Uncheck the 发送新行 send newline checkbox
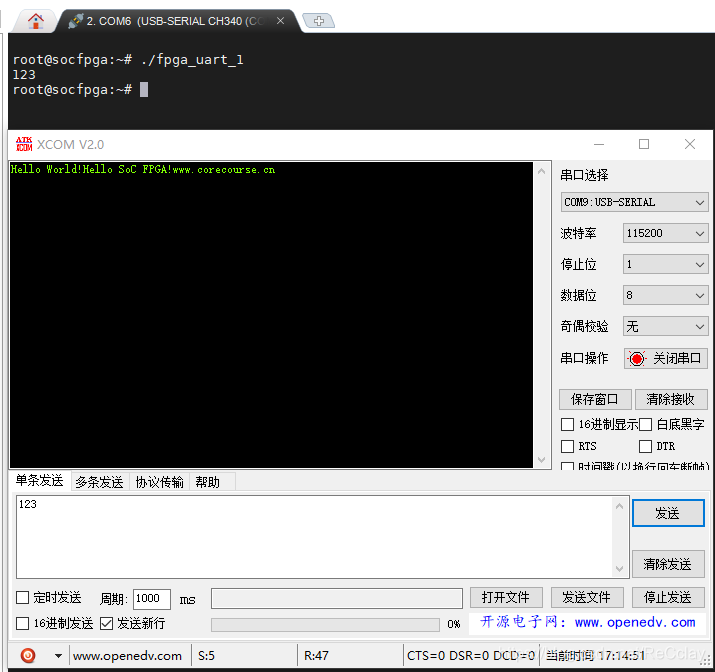The width and height of the screenshot is (715, 672). (106, 623)
